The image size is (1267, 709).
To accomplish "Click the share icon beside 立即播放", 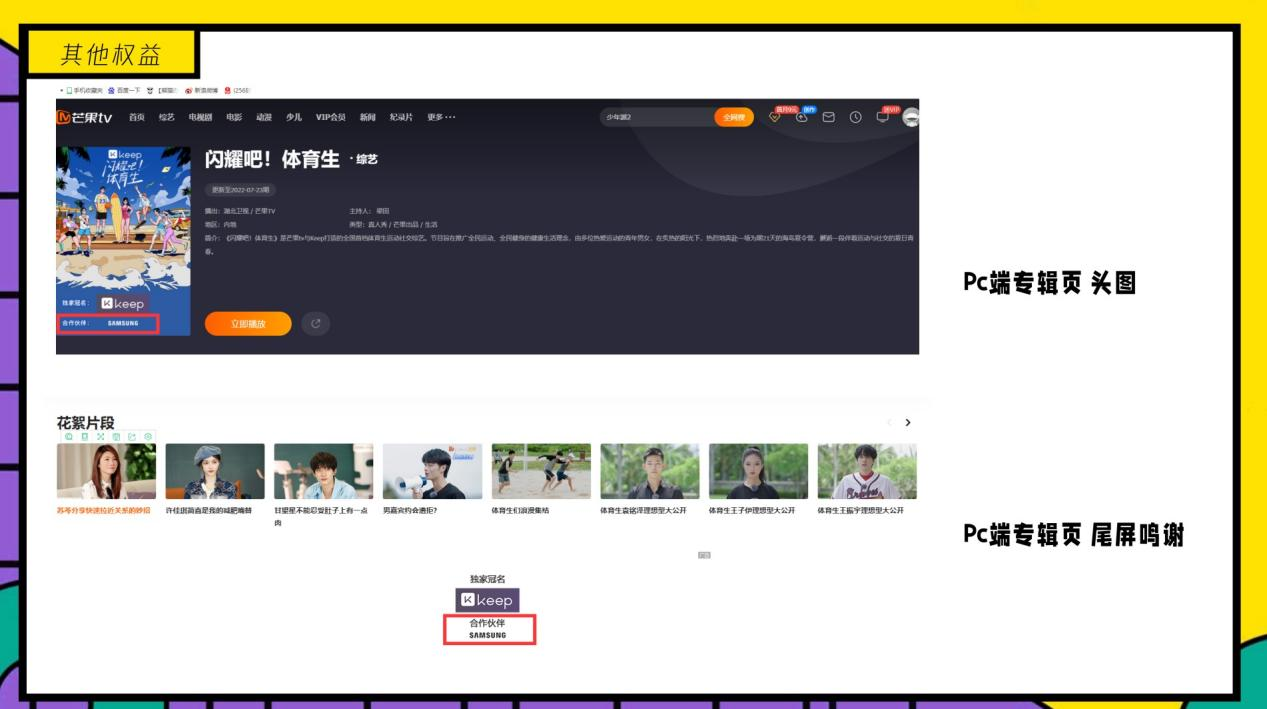I will pos(315,324).
